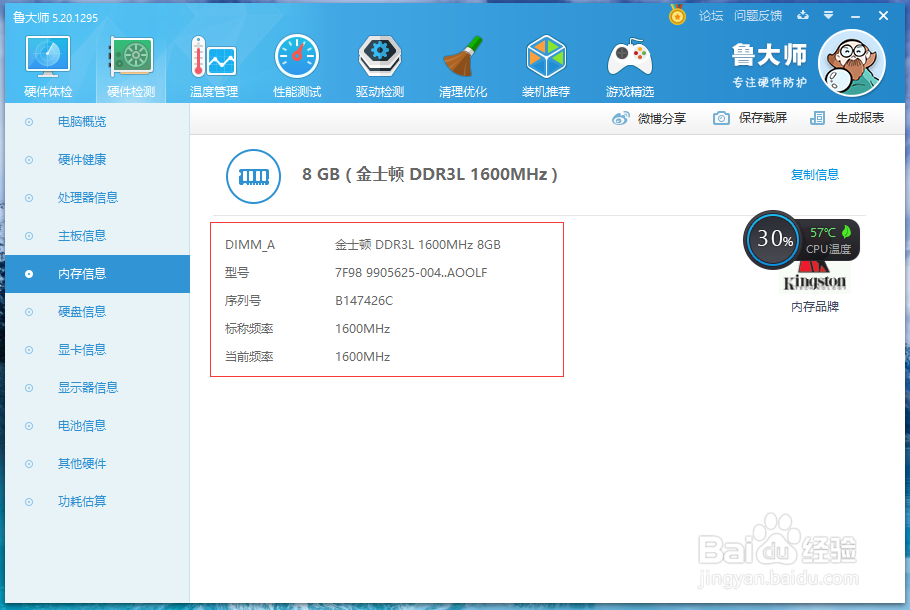This screenshot has width=910, height=610.
Task: Click DIMM_A value 金士顿 DDR3L 1600MHz 8GB
Action: pyautogui.click(x=418, y=245)
